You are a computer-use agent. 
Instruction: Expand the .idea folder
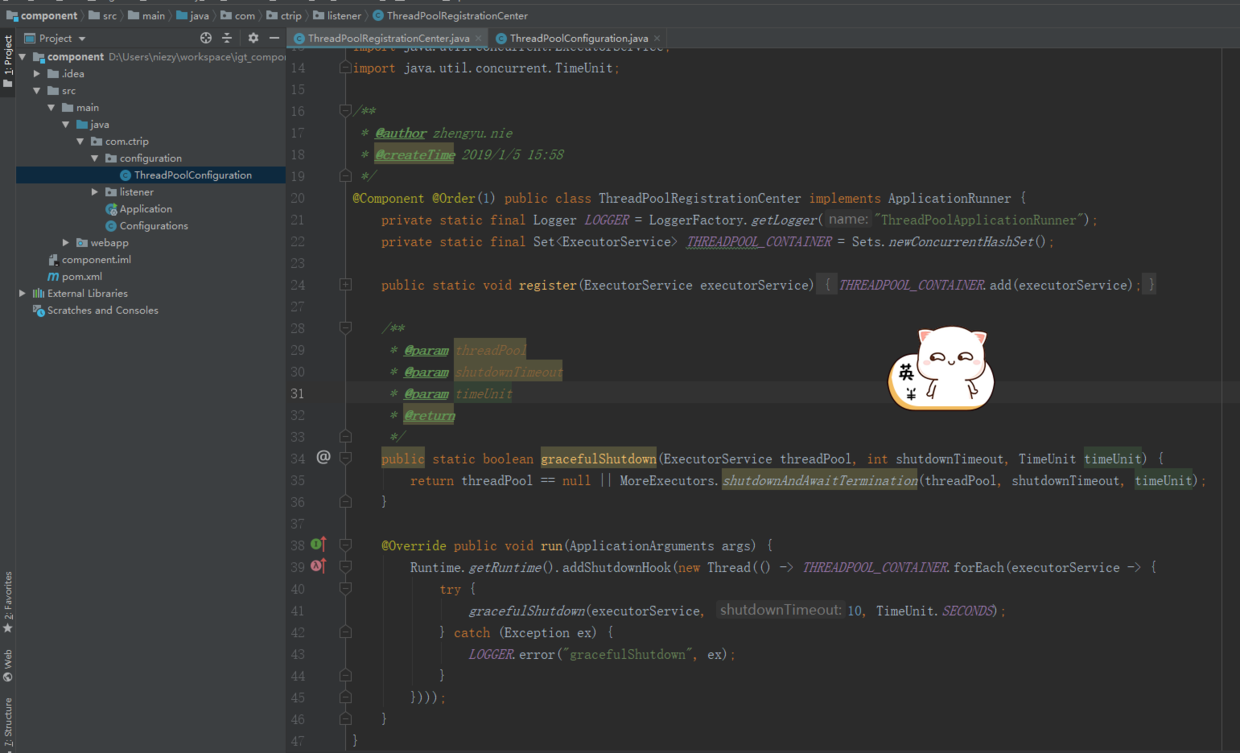37,74
